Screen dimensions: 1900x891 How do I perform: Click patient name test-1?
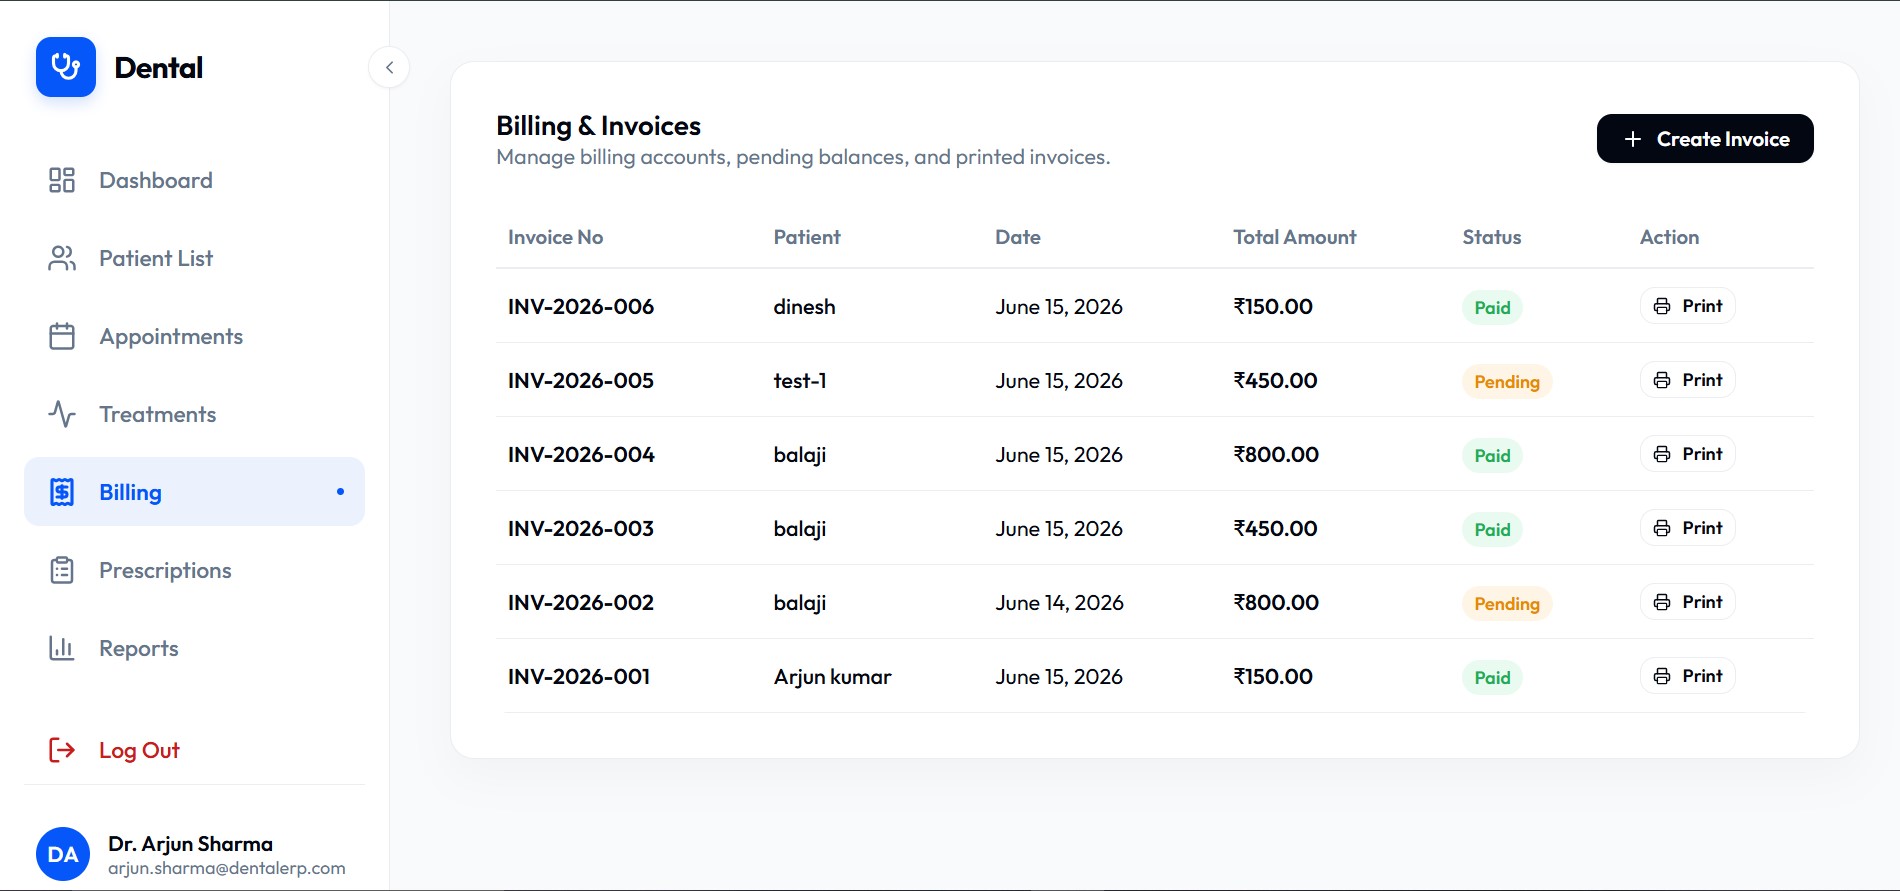(800, 380)
